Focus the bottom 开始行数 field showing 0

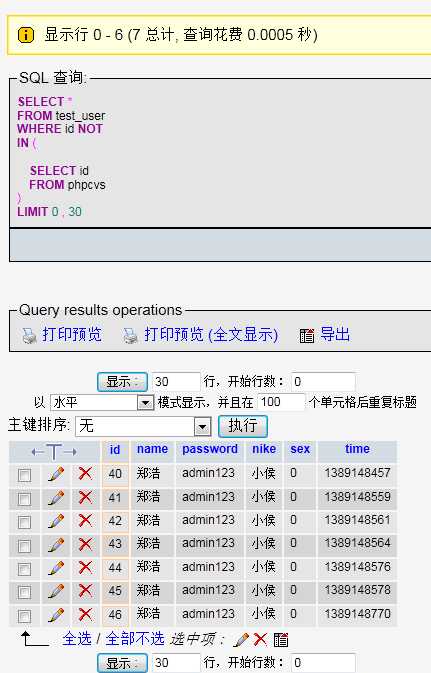pos(323,663)
